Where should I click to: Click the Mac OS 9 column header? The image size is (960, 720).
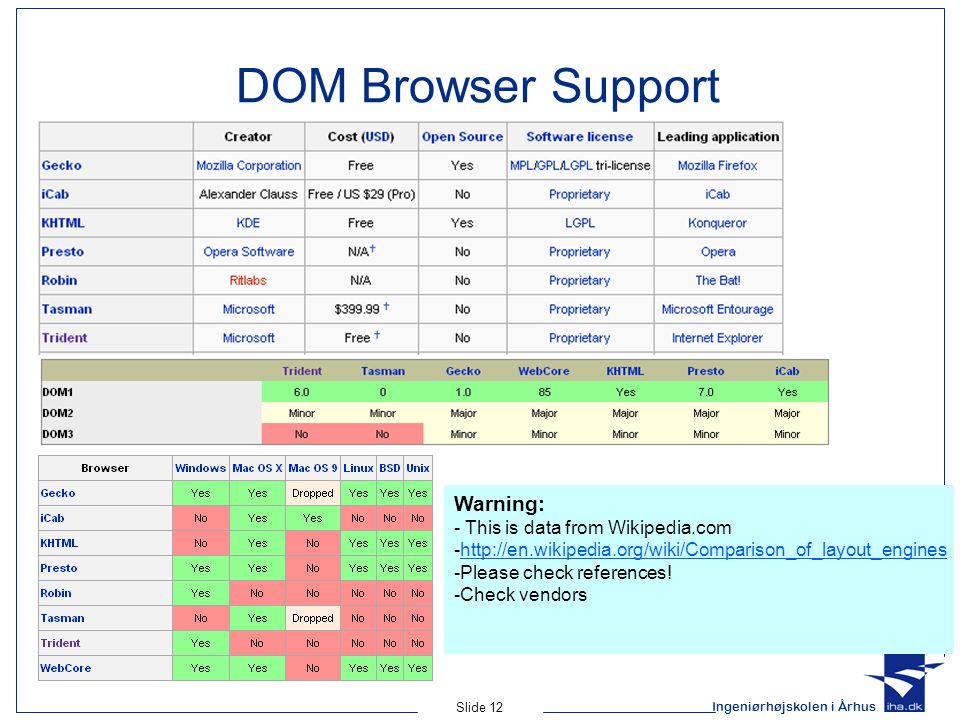point(312,468)
